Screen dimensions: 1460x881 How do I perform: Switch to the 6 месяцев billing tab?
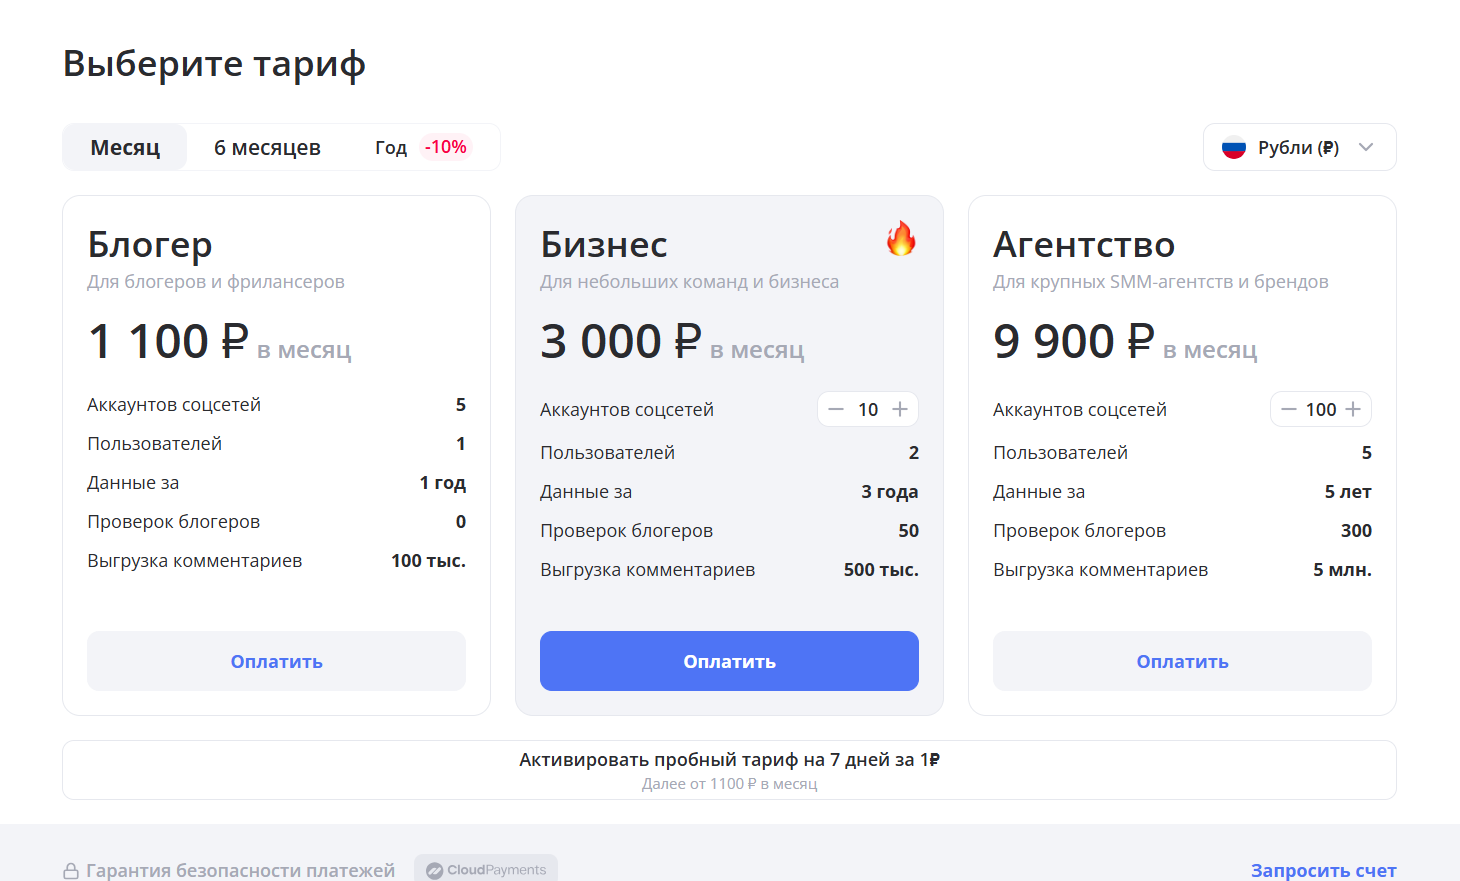267,147
